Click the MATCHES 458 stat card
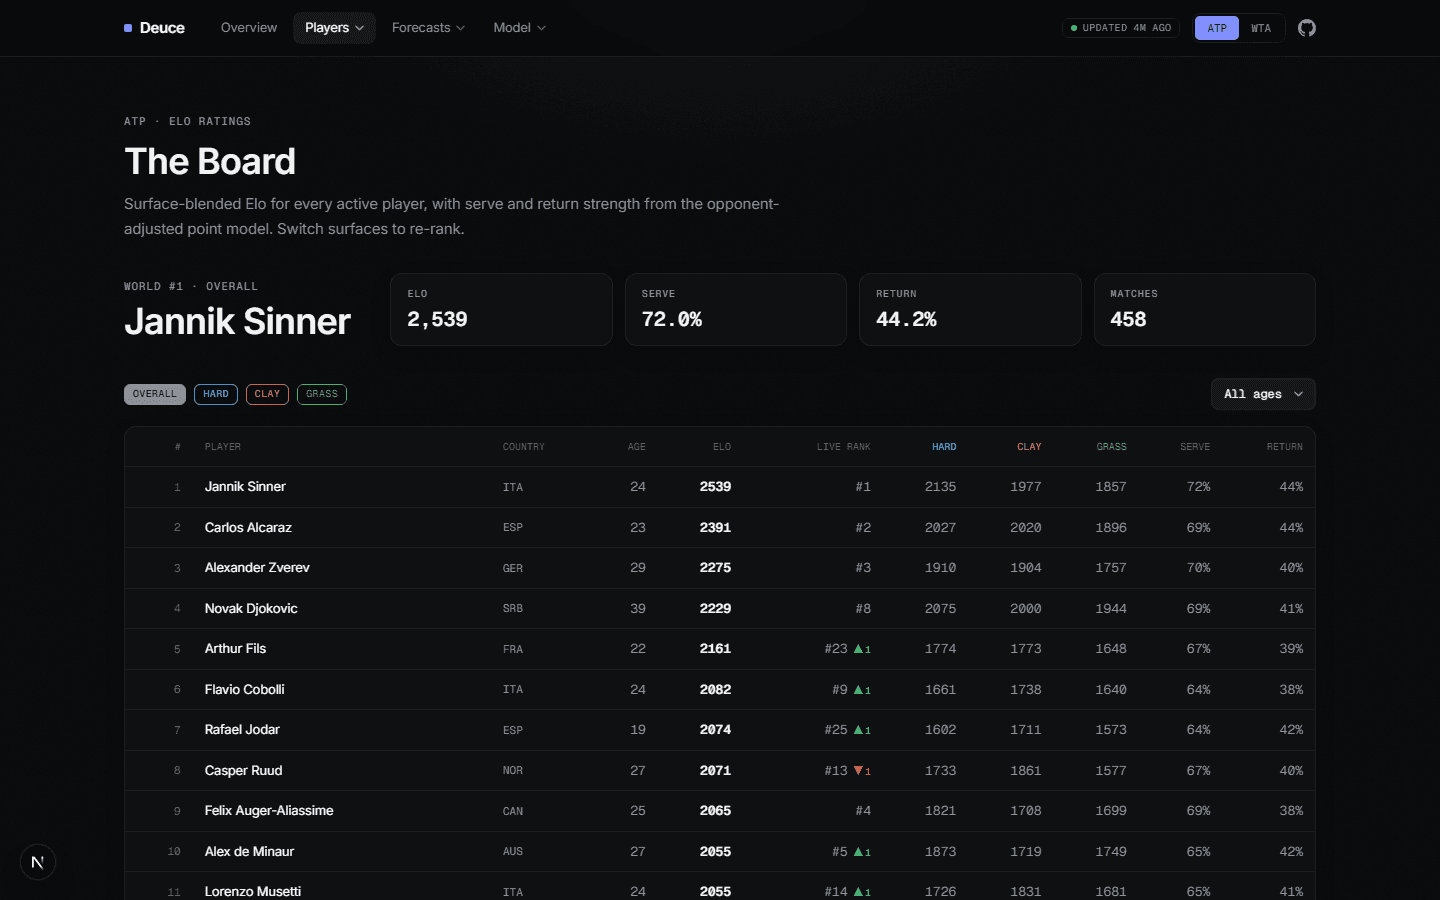This screenshot has height=900, width=1440. pyautogui.click(x=1205, y=310)
